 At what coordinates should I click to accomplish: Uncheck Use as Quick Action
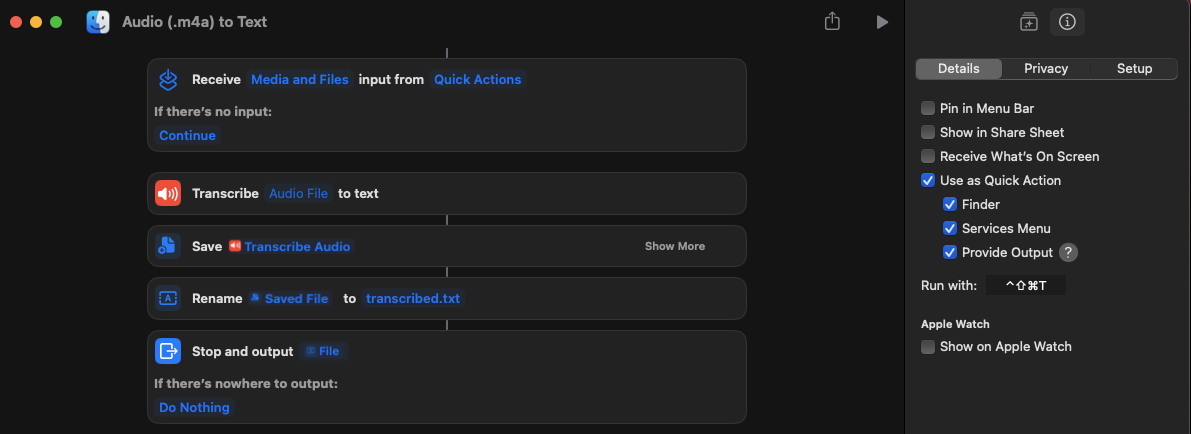928,180
